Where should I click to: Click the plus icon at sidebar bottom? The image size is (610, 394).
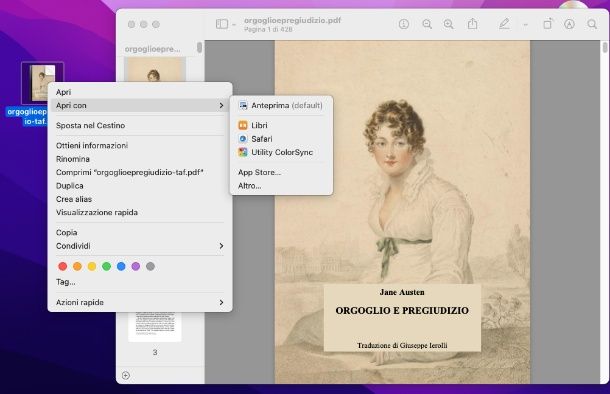tap(126, 375)
